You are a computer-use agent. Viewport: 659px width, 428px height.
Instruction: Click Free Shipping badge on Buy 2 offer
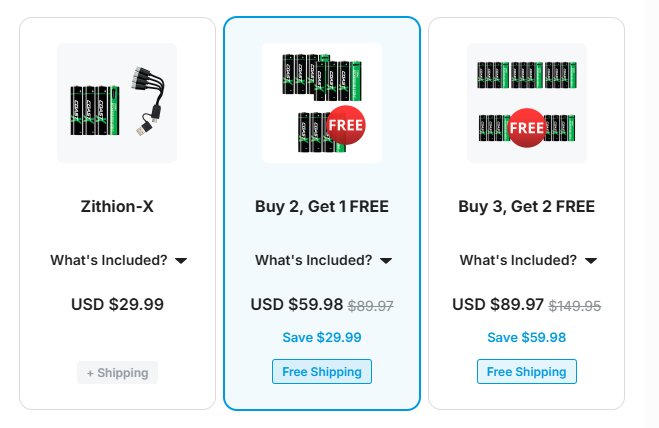[x=322, y=372]
